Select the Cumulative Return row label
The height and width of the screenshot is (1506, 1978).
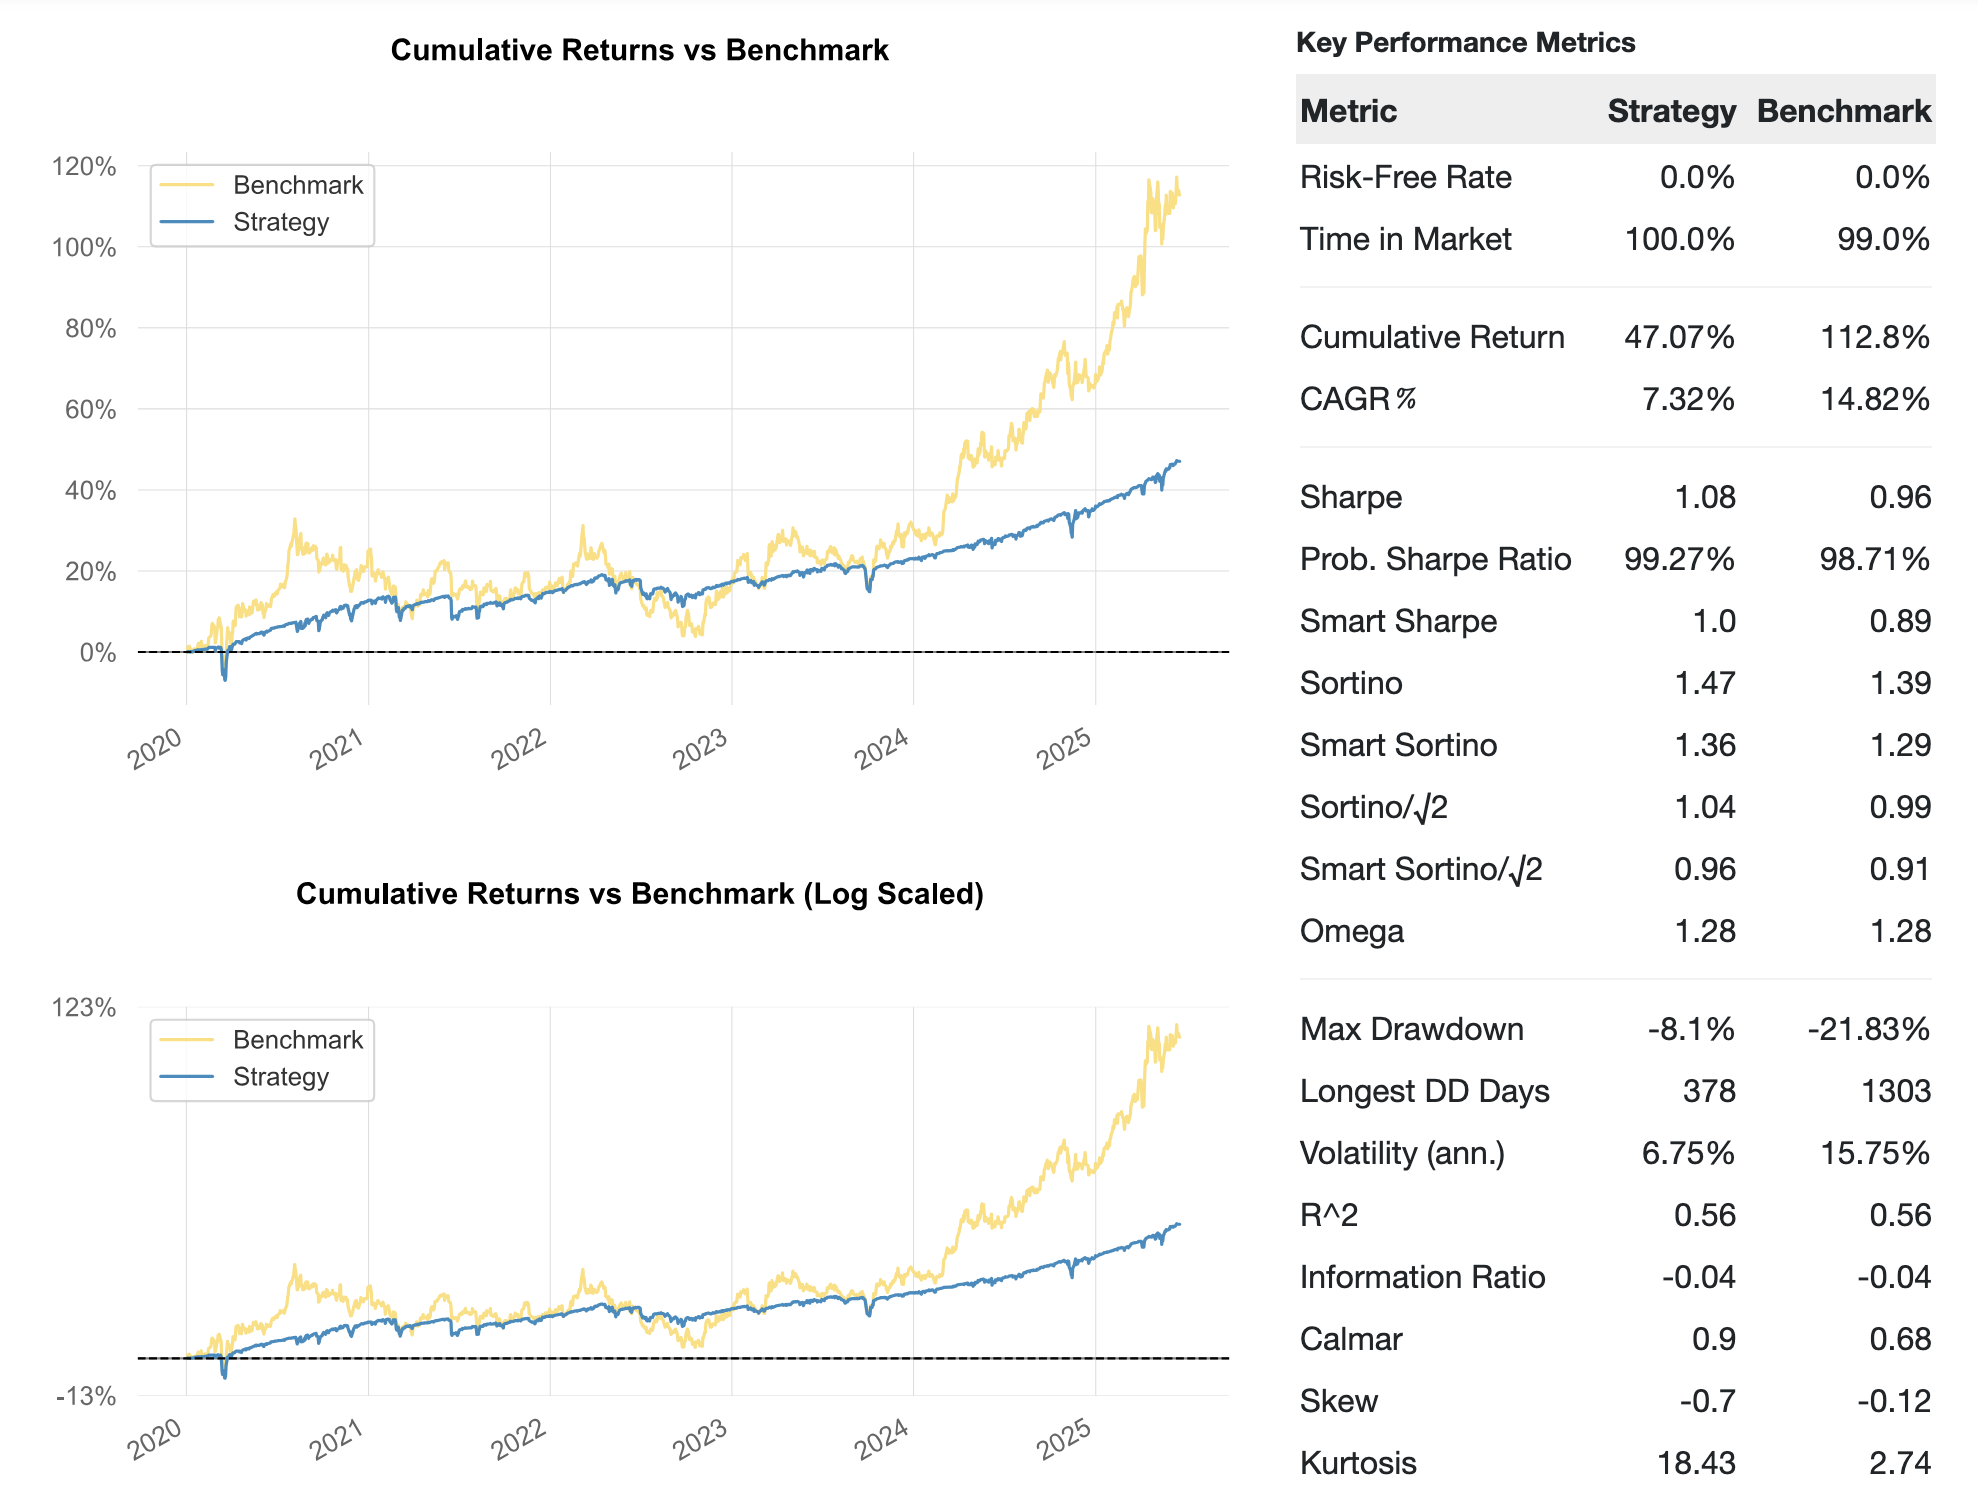1431,337
